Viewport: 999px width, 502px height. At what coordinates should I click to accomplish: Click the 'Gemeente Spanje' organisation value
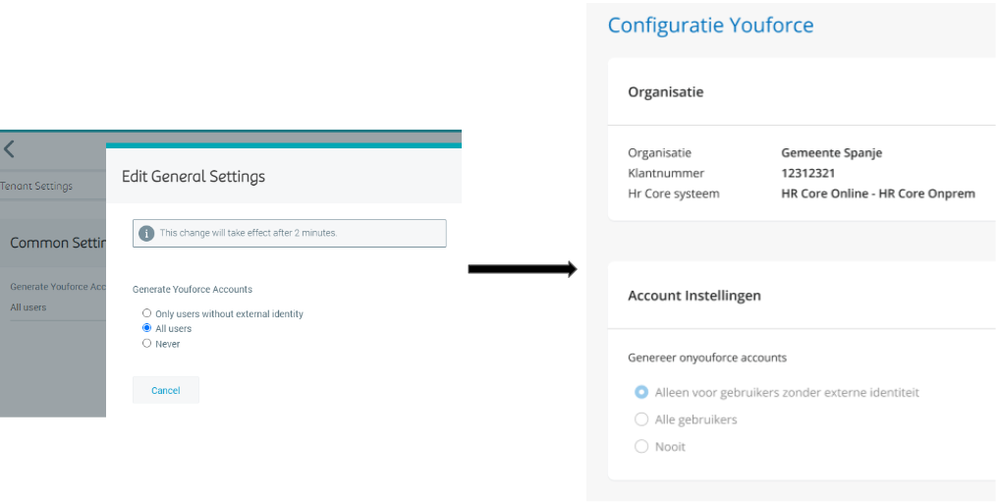point(831,153)
